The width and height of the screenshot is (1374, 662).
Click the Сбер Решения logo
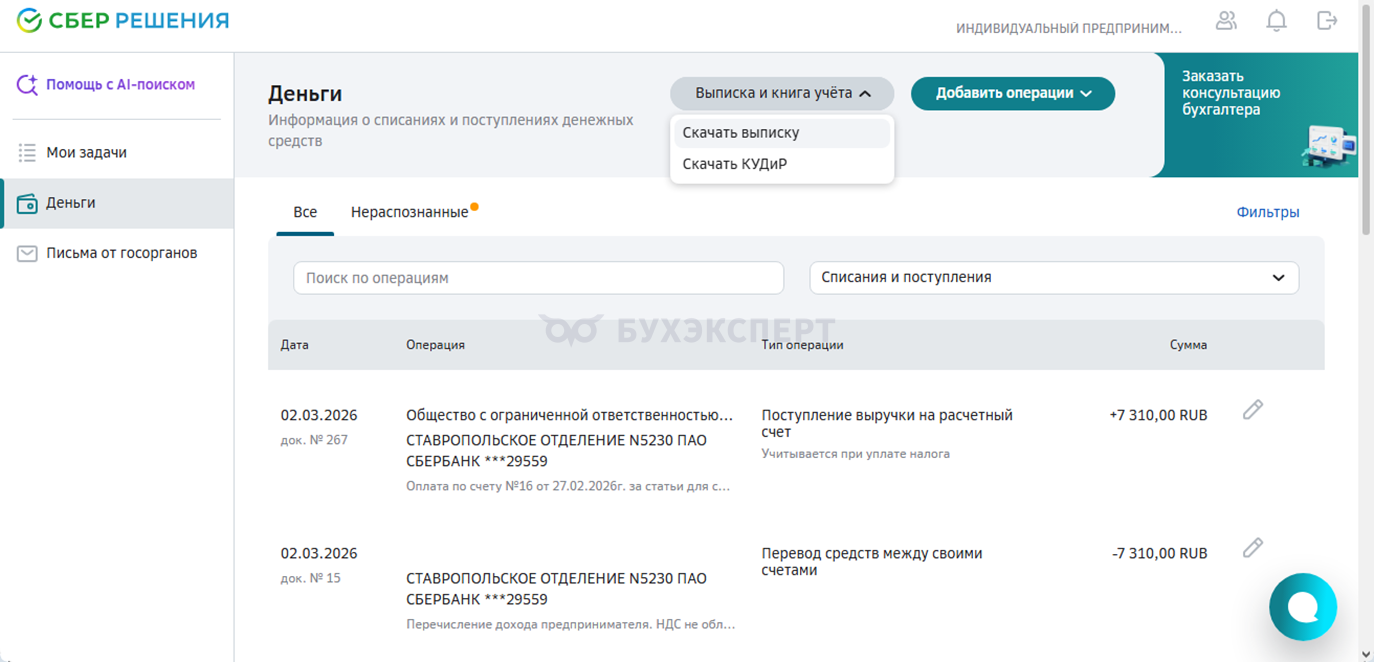(x=123, y=21)
